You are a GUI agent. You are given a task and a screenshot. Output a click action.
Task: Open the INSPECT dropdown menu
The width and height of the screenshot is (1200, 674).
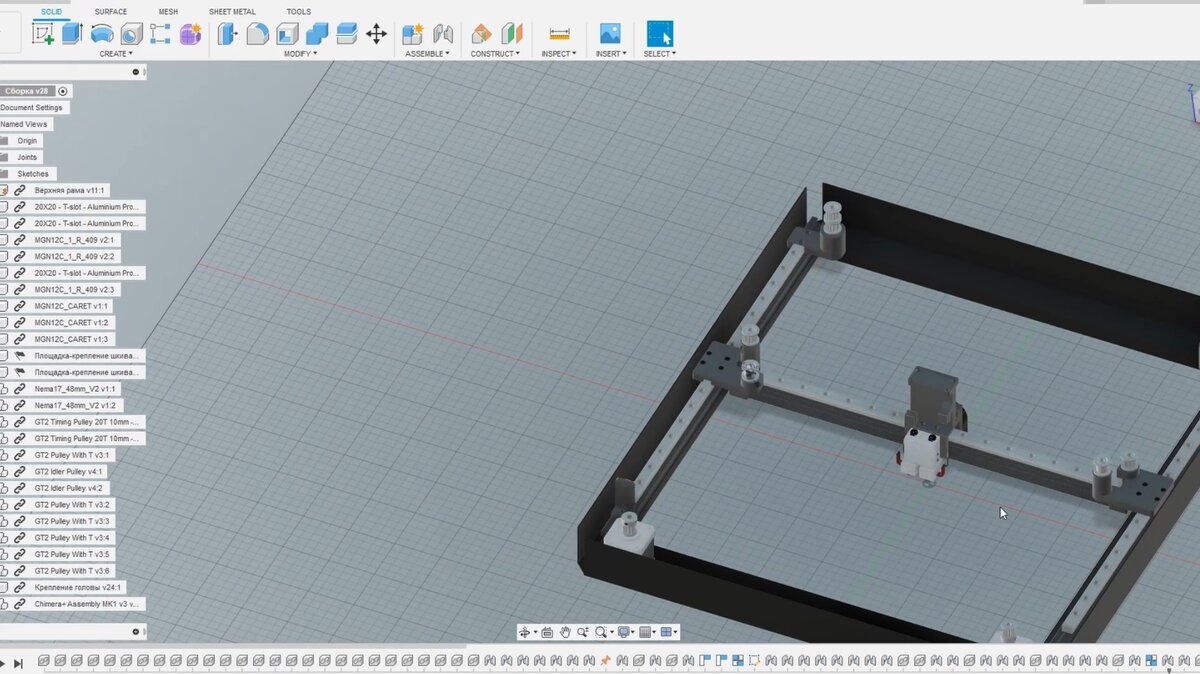point(559,54)
